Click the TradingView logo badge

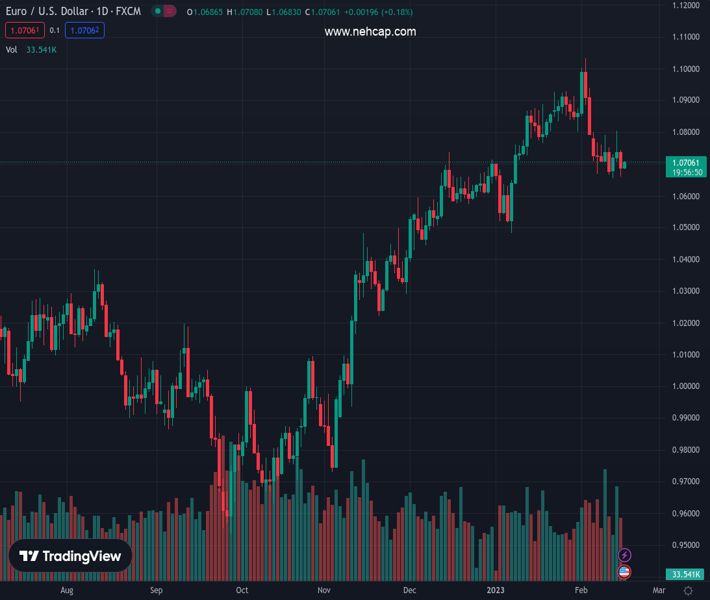[x=71, y=557]
